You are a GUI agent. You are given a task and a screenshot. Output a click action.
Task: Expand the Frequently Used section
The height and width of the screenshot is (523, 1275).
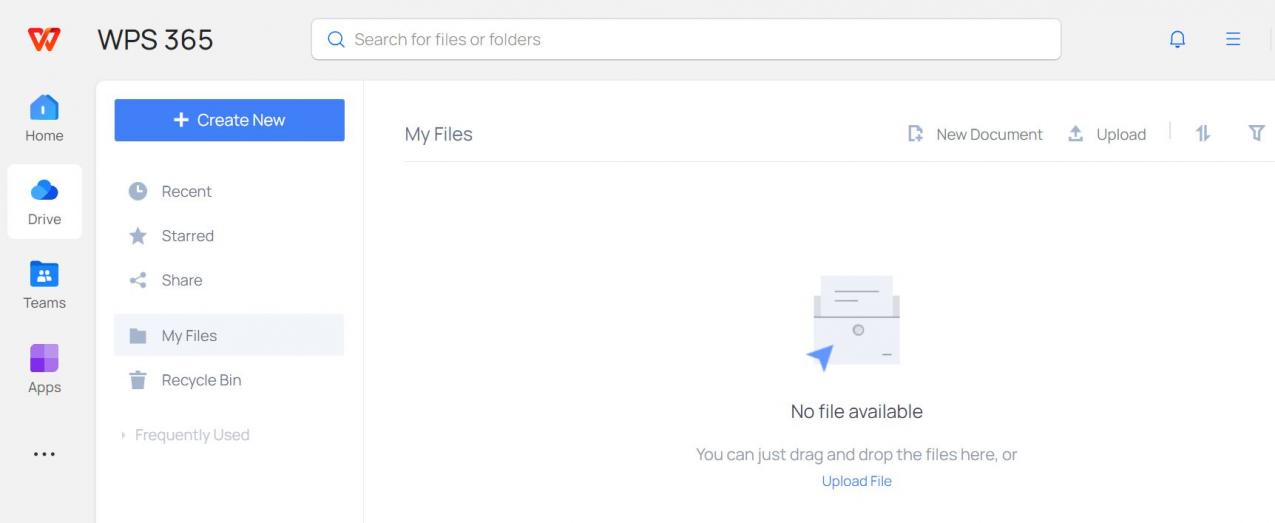coord(185,435)
